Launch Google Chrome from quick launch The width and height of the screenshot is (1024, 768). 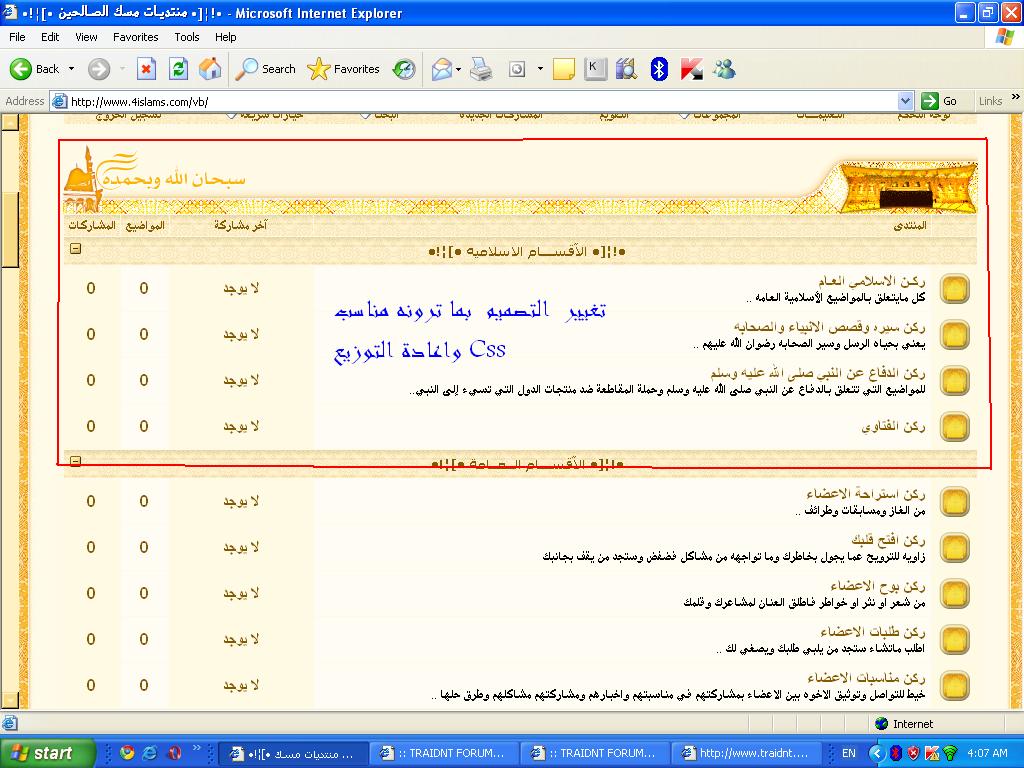[x=126, y=753]
